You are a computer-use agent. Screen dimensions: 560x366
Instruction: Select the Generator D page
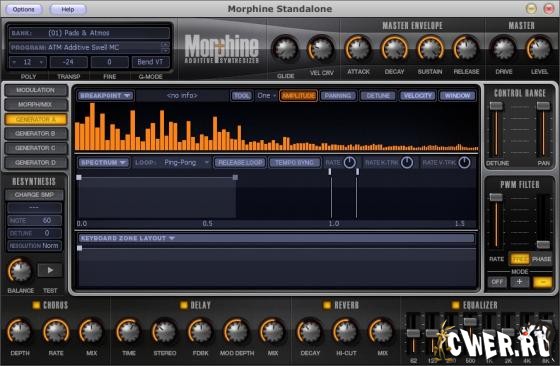(x=36, y=162)
